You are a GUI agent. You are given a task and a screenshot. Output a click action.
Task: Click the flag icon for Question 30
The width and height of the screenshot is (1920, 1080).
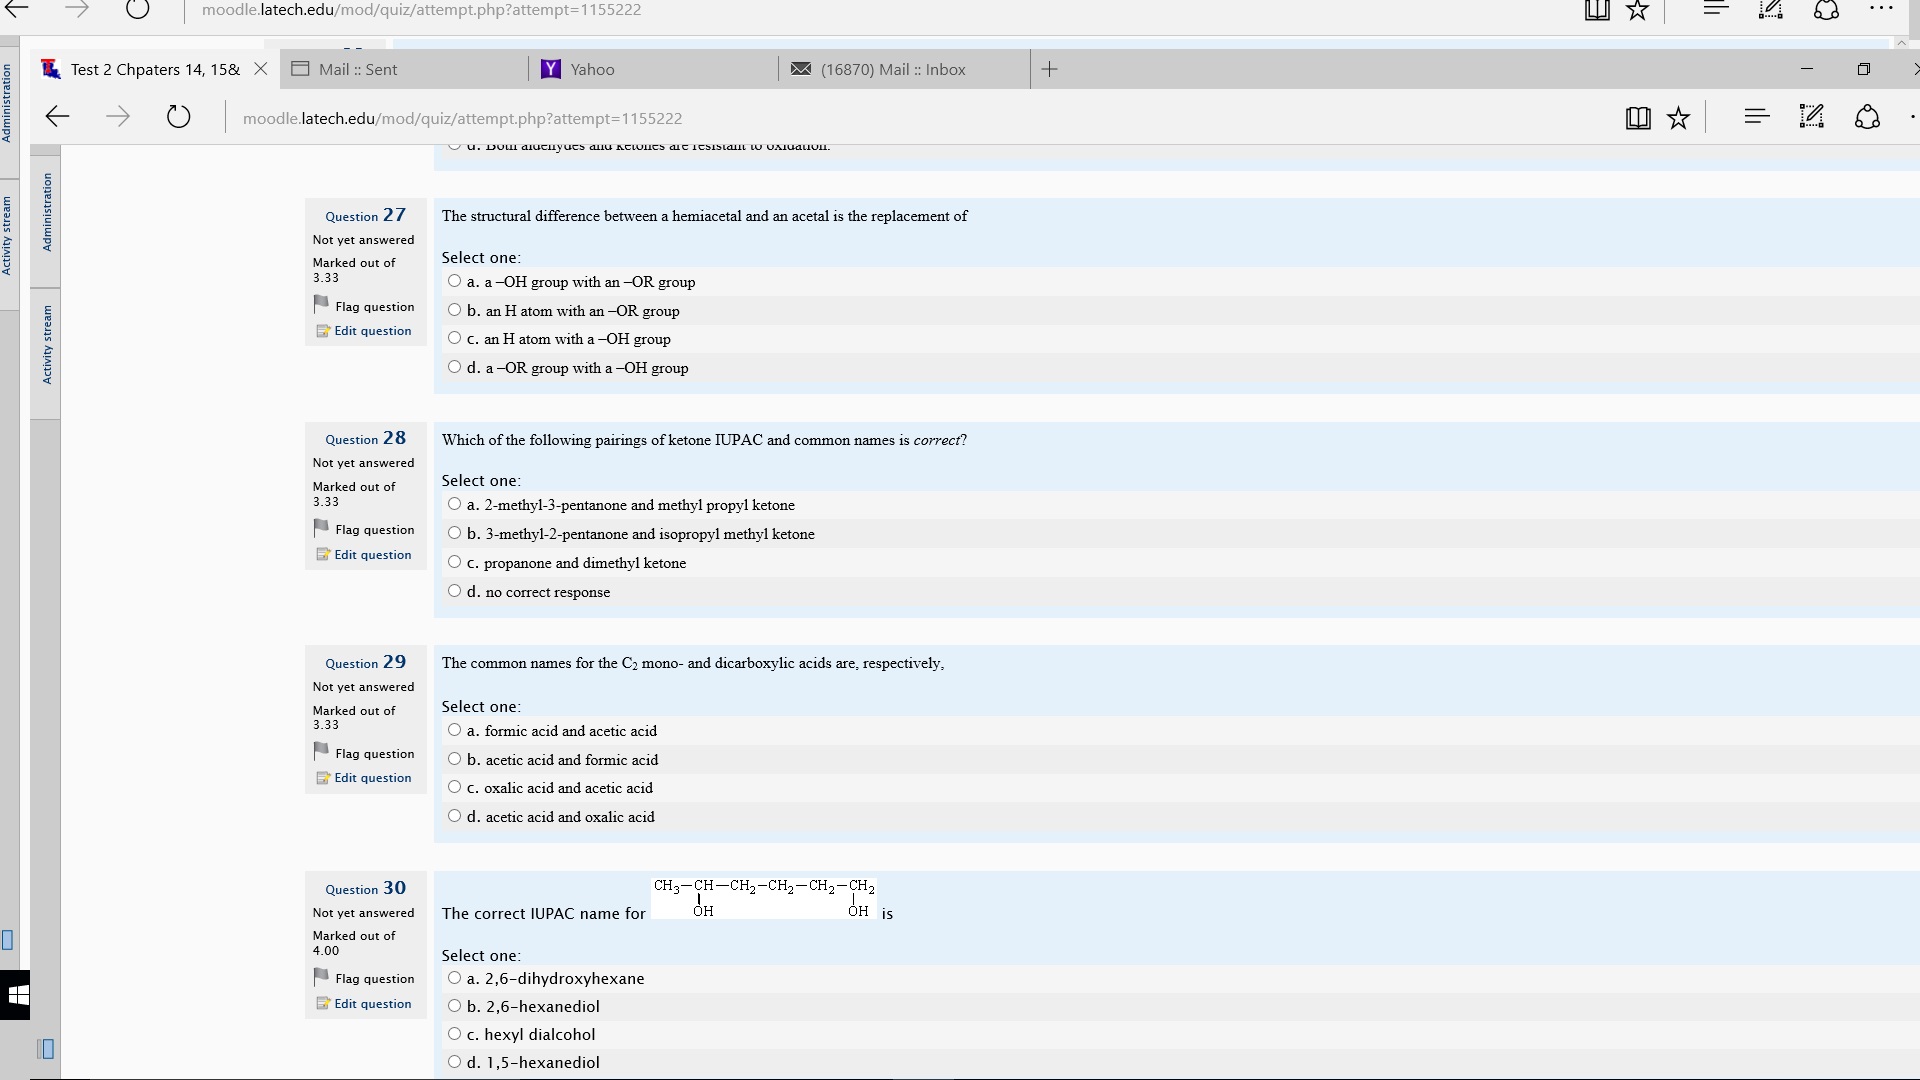(321, 977)
